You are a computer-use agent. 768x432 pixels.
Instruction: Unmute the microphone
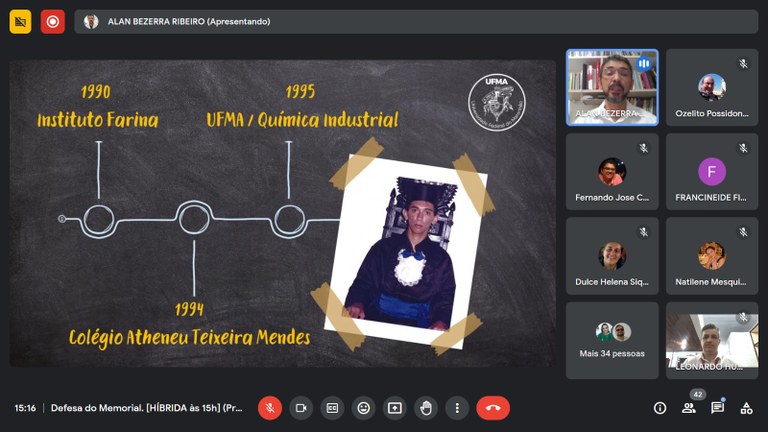[270, 408]
